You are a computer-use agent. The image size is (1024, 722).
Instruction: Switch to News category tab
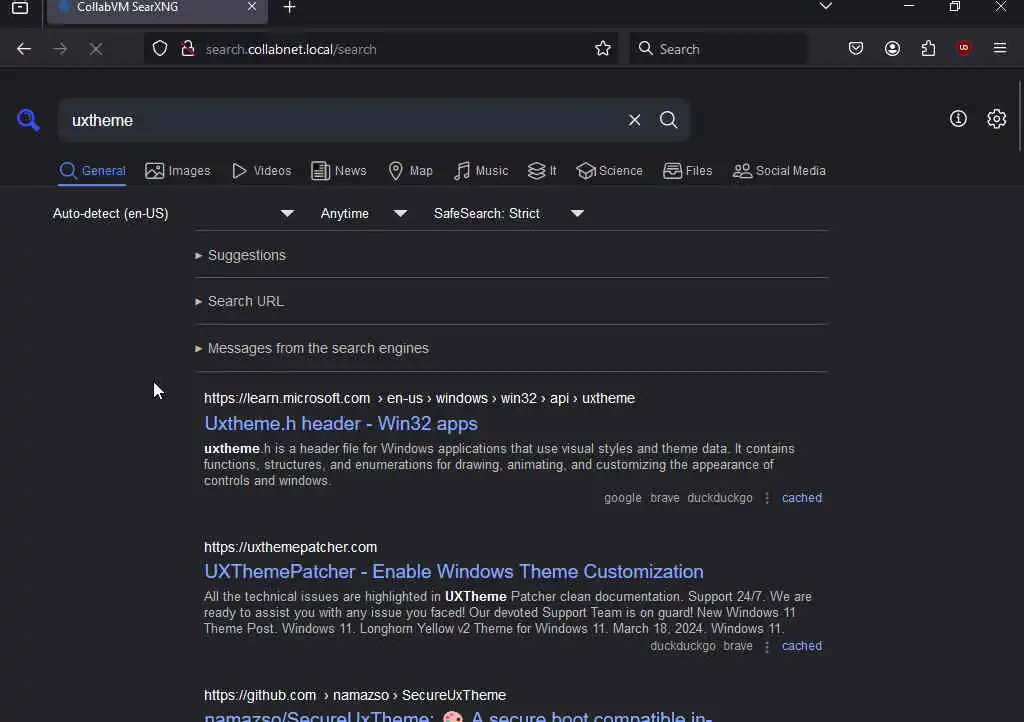(x=338, y=171)
